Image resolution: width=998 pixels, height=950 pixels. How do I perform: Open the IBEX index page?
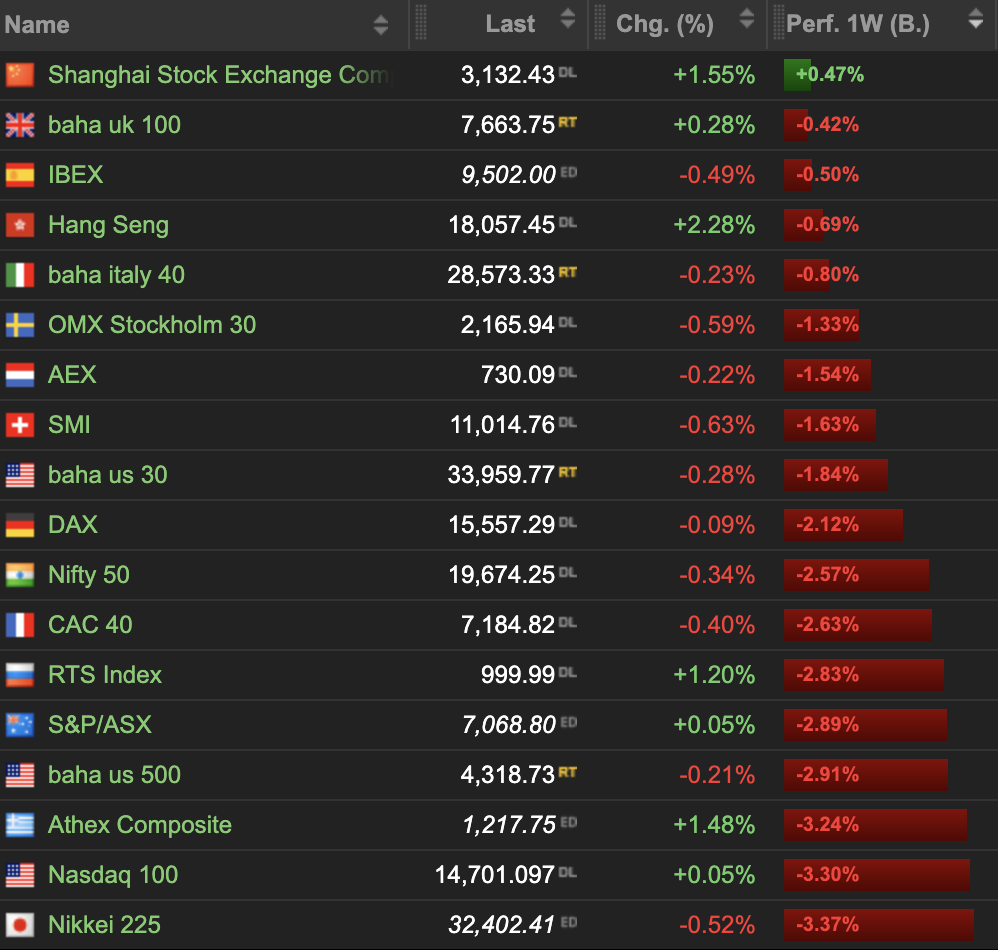point(76,175)
